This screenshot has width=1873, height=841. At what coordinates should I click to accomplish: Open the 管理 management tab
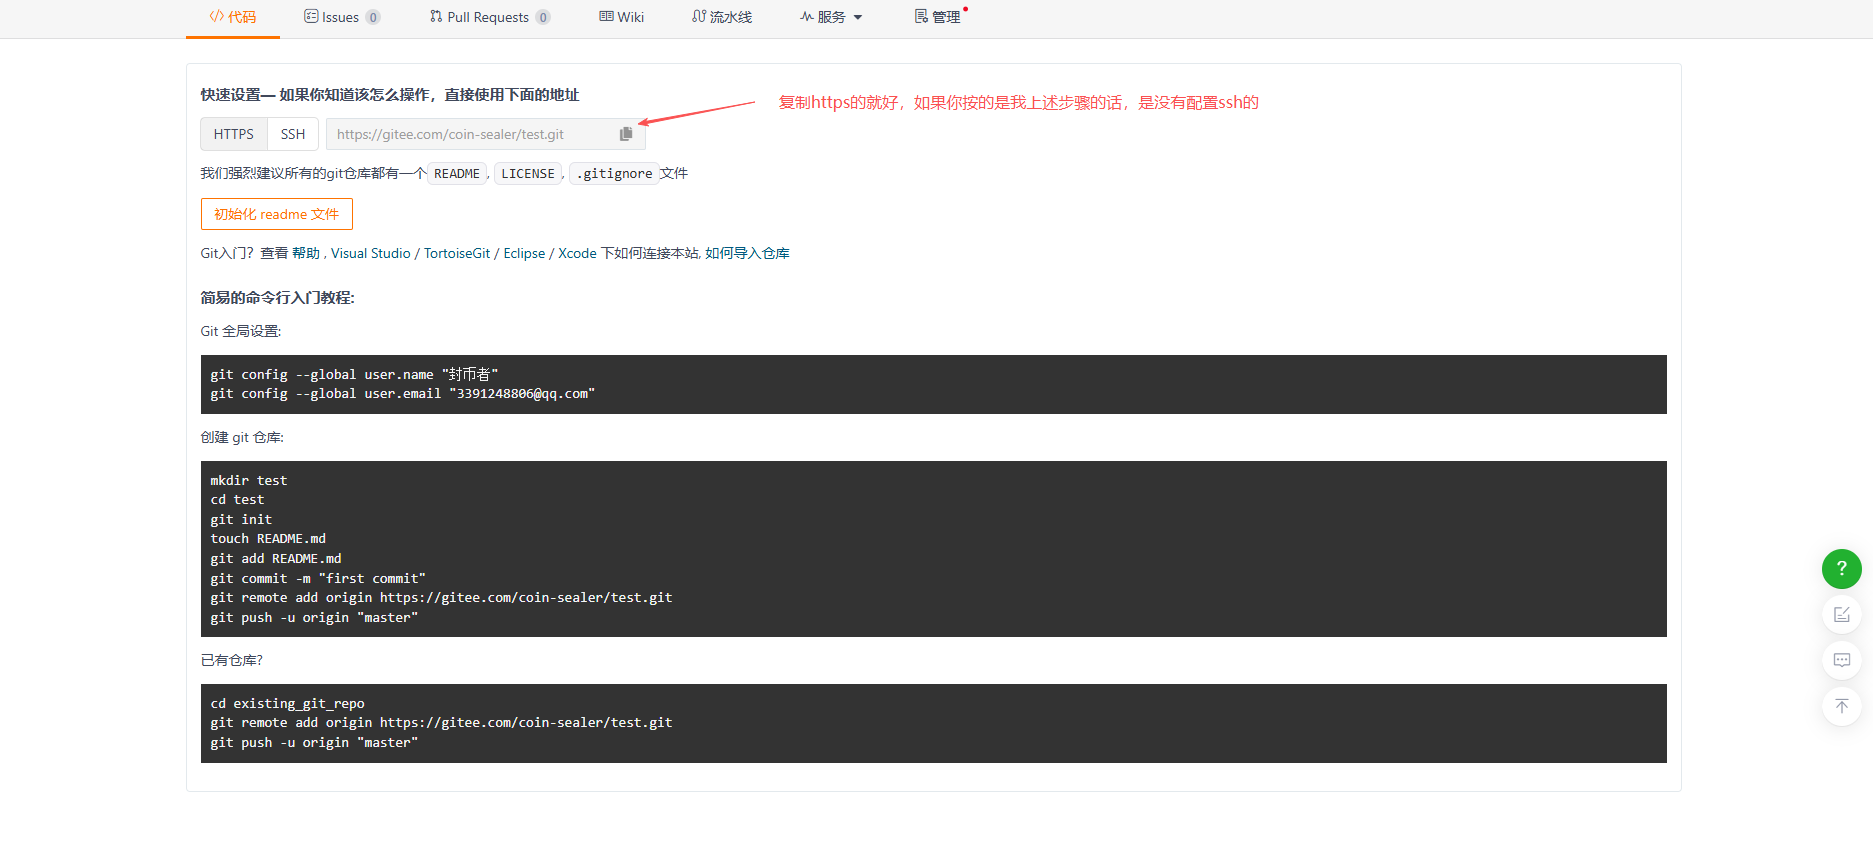[938, 17]
